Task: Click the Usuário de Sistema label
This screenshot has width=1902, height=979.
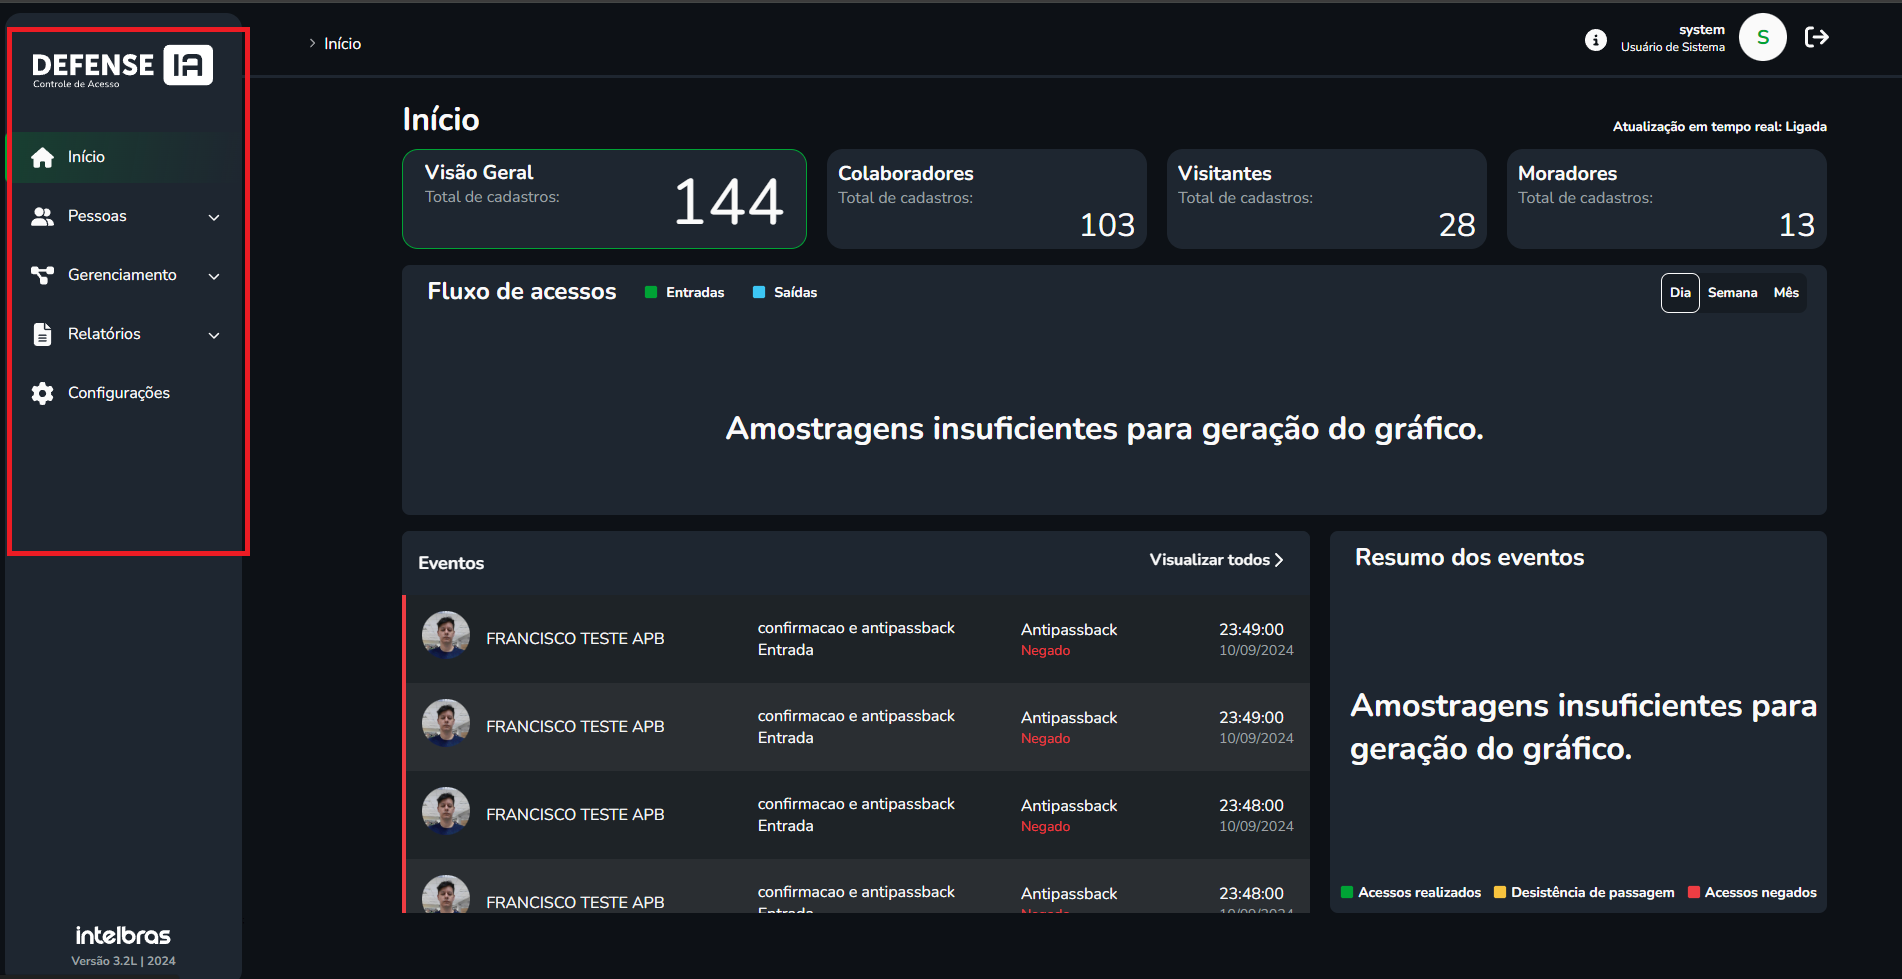Action: pyautogui.click(x=1672, y=47)
